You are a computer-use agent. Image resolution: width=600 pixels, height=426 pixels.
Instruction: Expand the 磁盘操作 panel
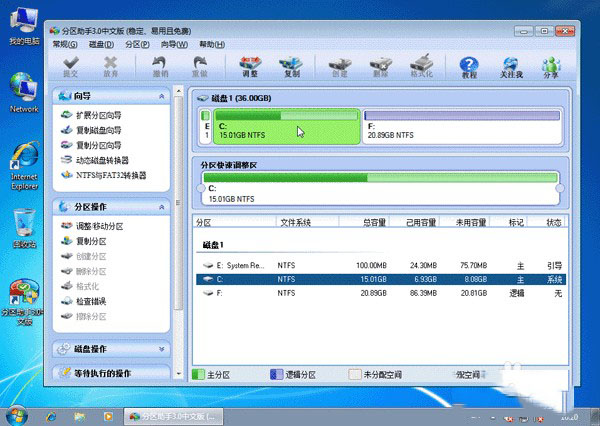163,349
